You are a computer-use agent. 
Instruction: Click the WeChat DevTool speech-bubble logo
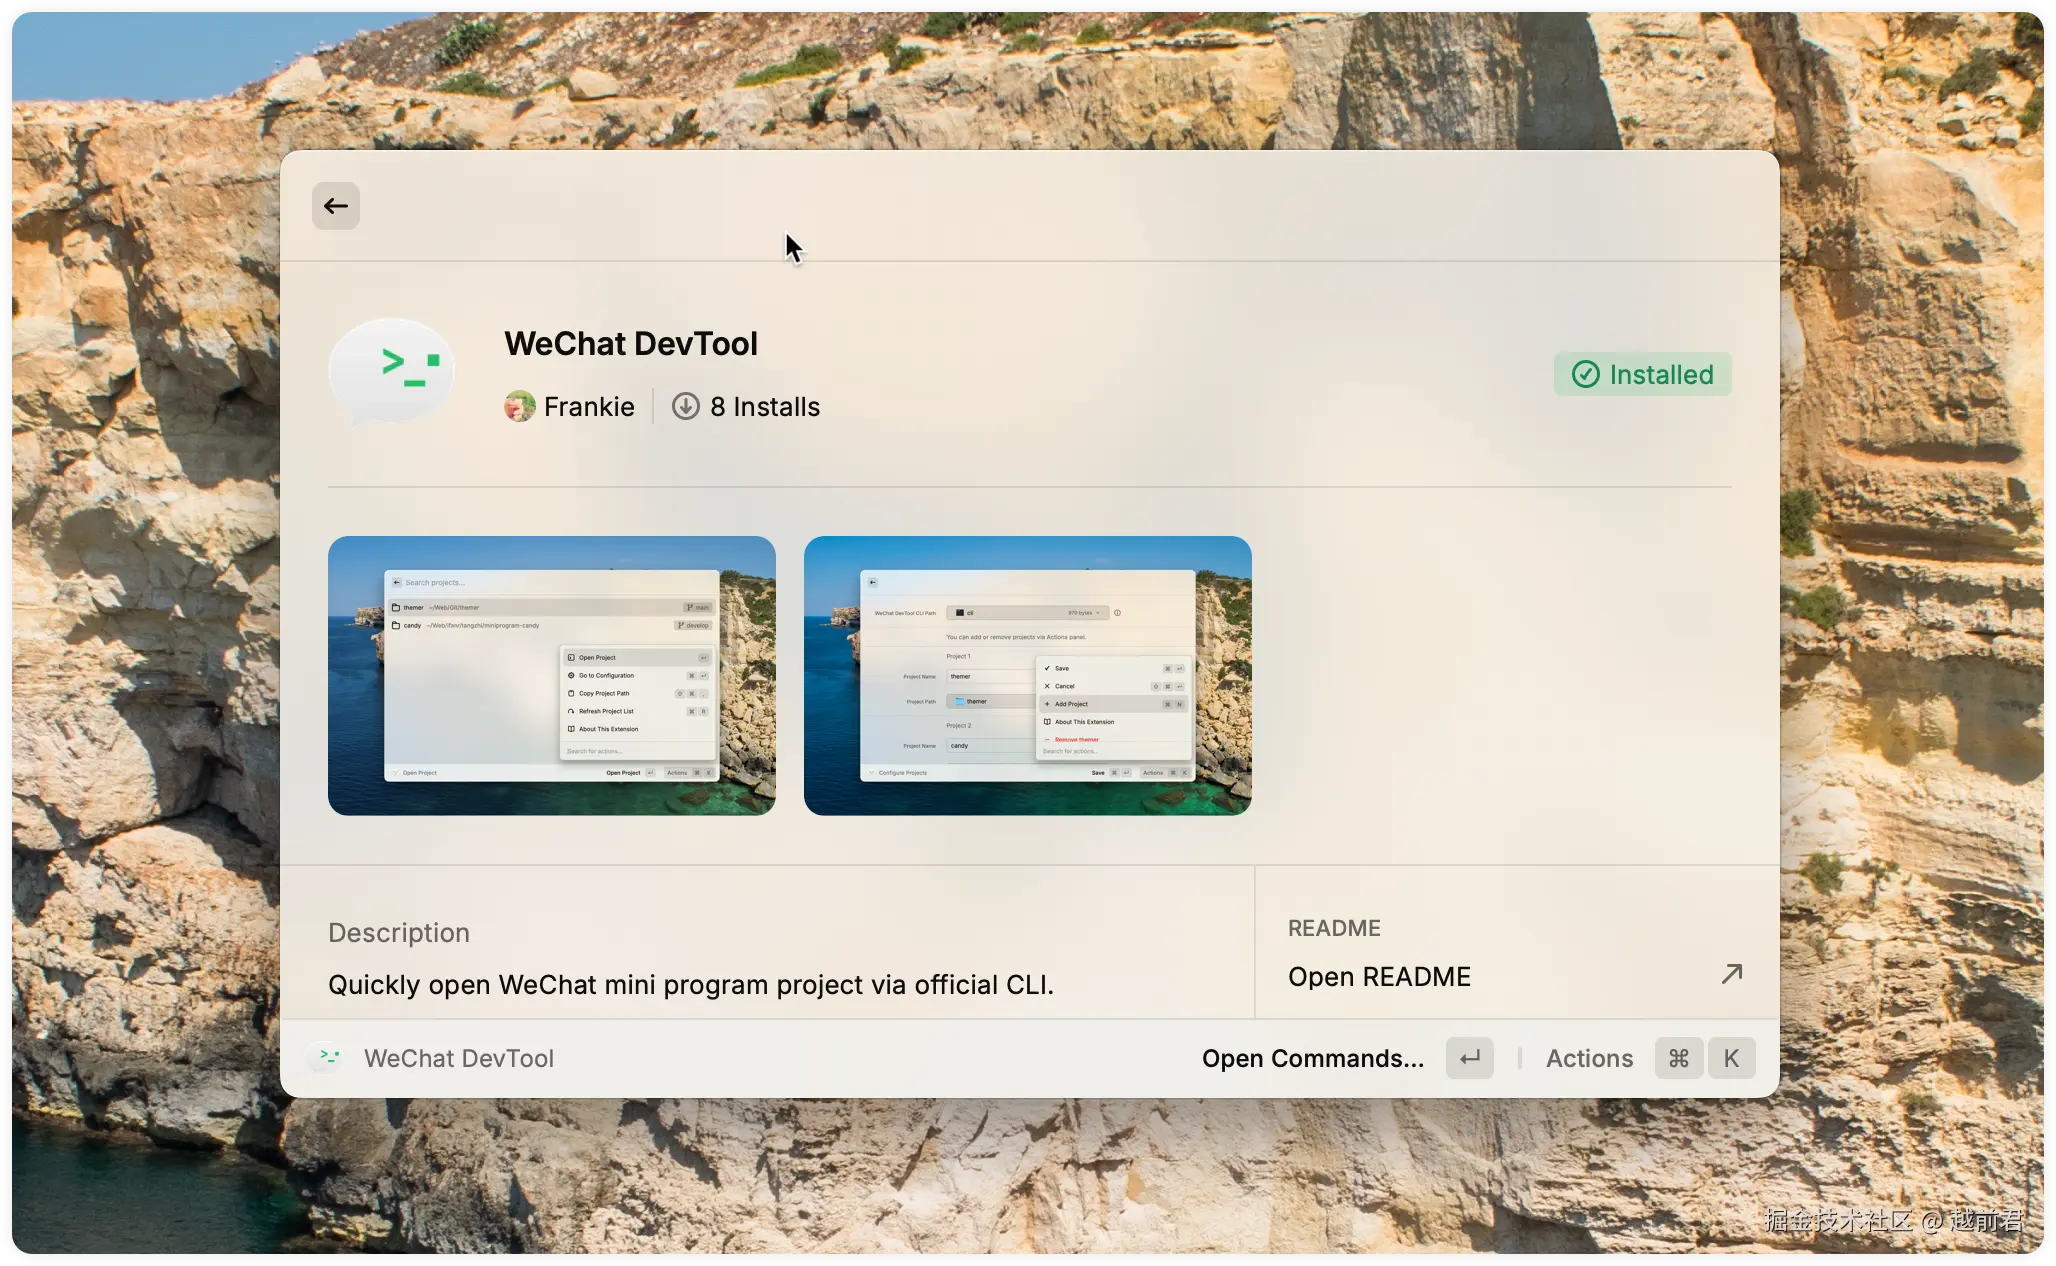[x=392, y=372]
